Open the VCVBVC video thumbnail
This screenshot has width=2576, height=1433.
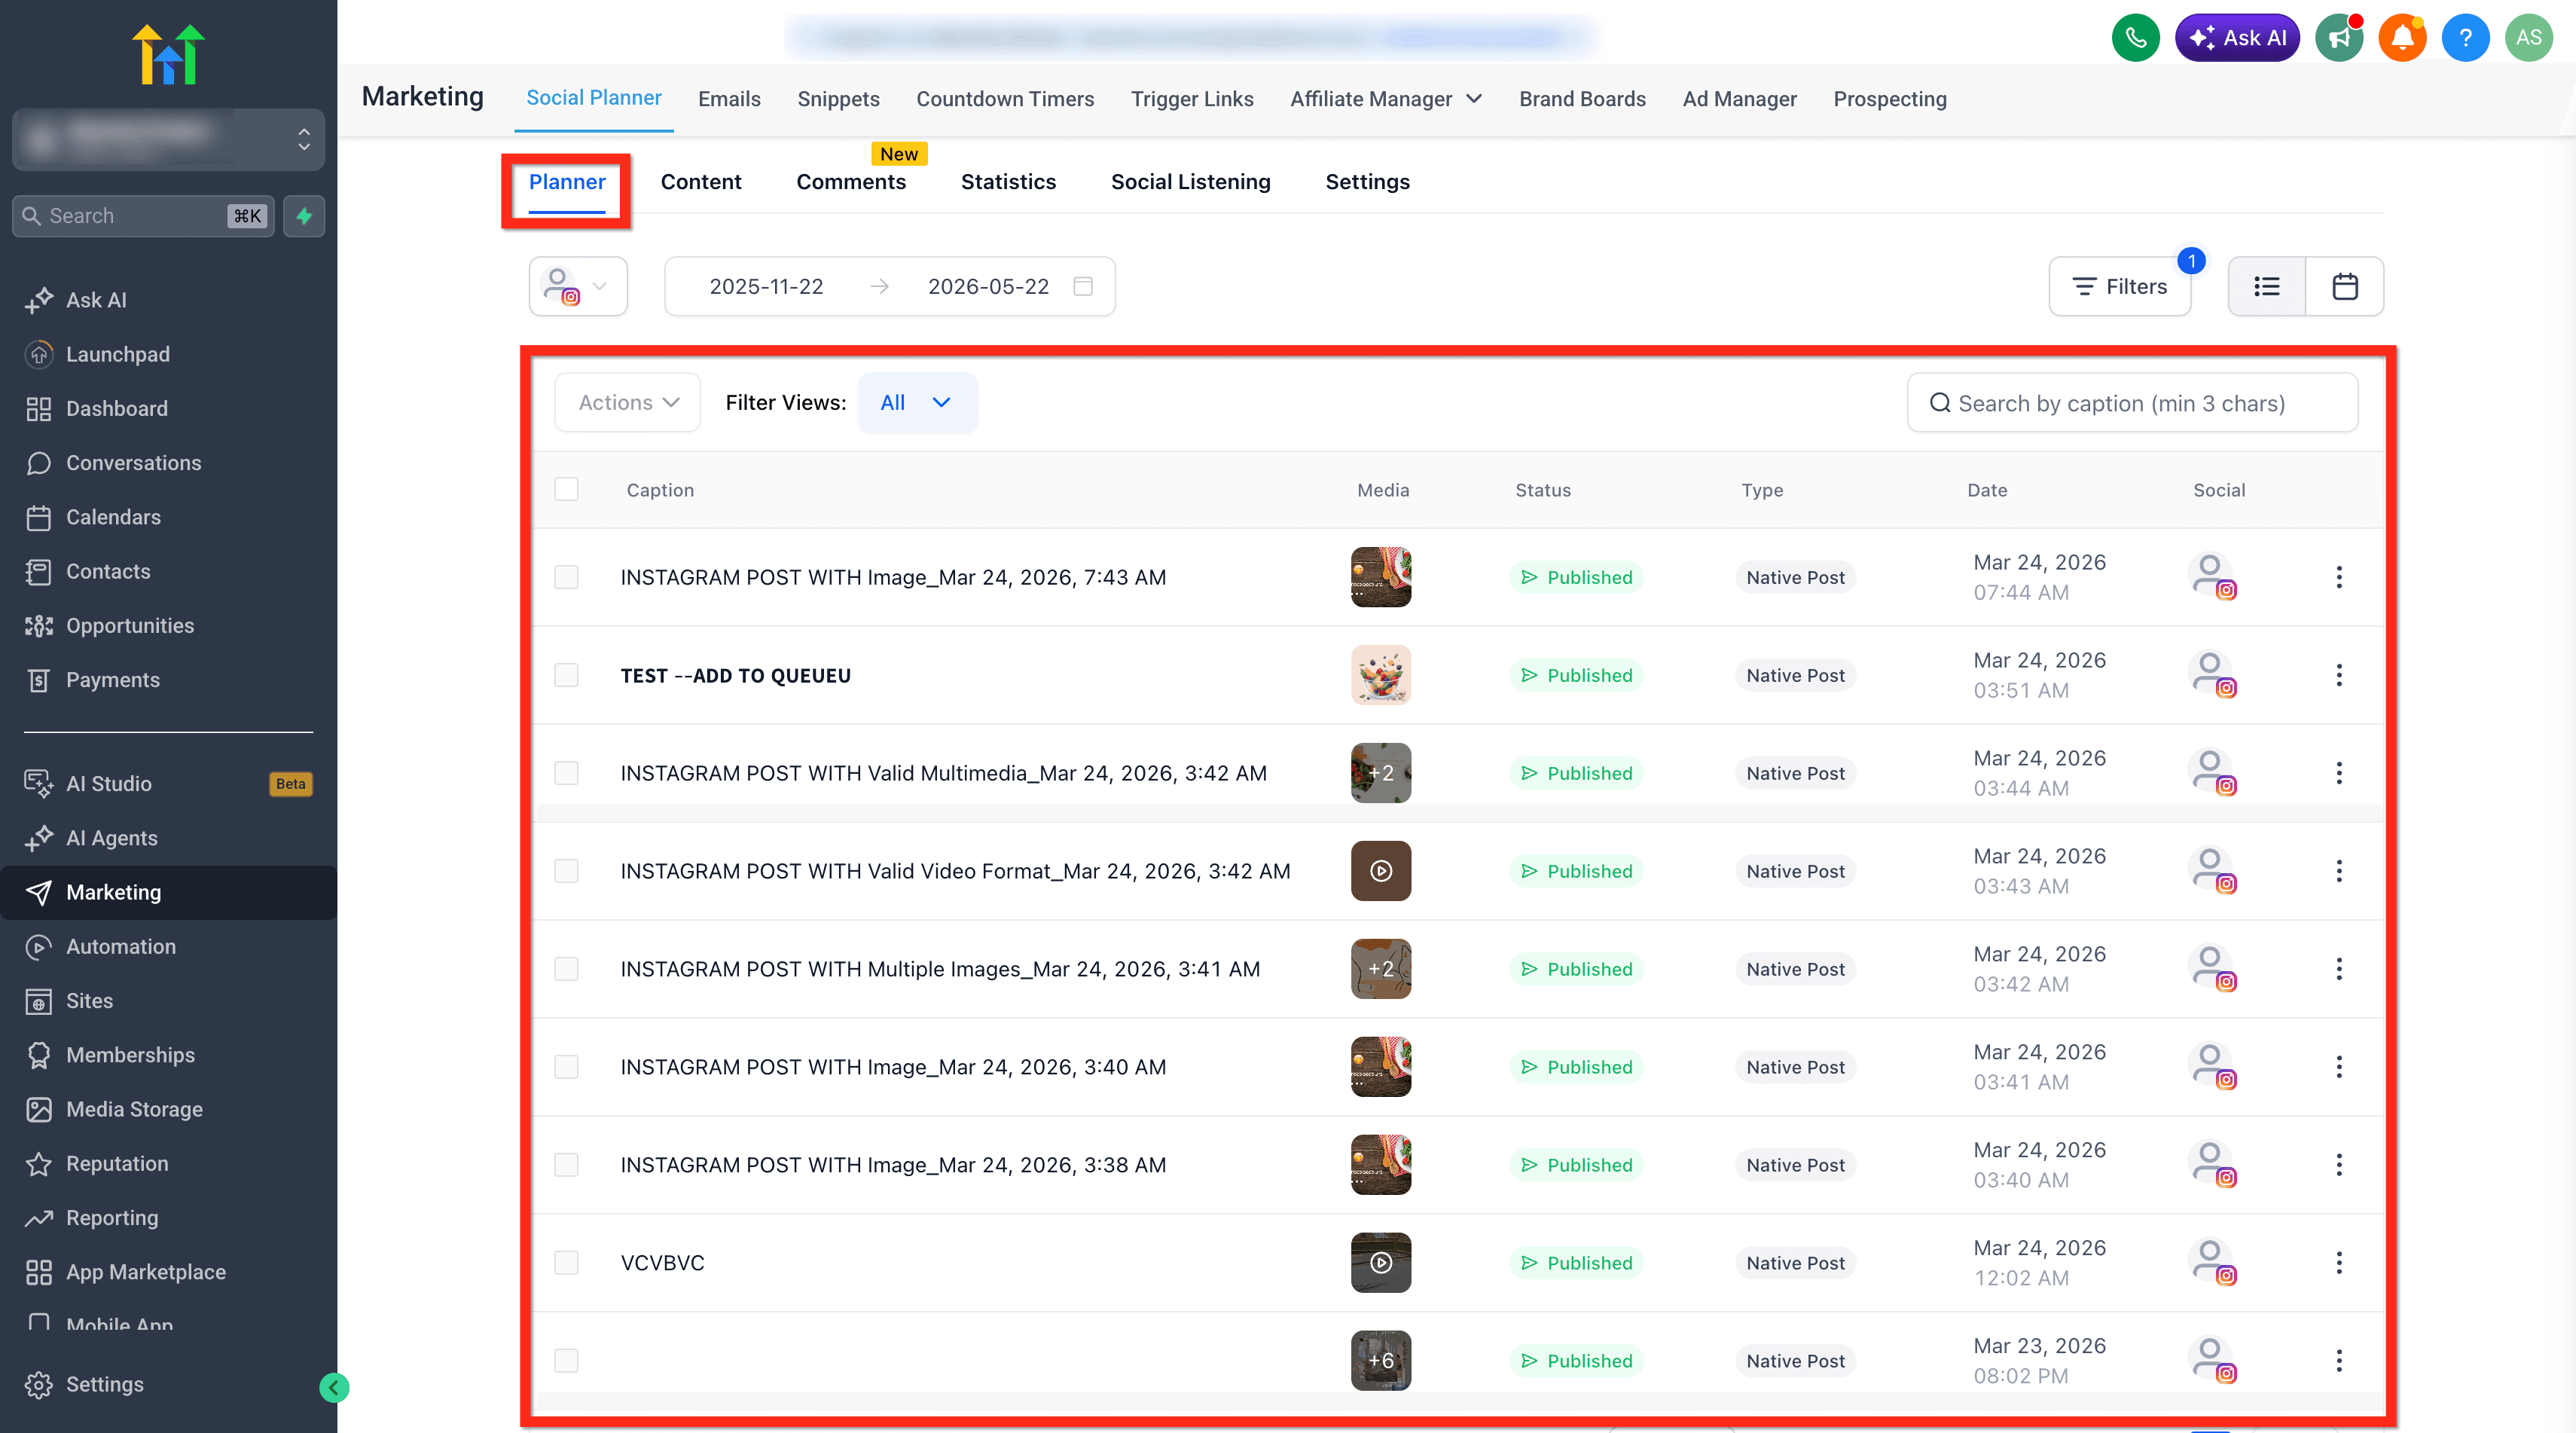pos(1381,1263)
